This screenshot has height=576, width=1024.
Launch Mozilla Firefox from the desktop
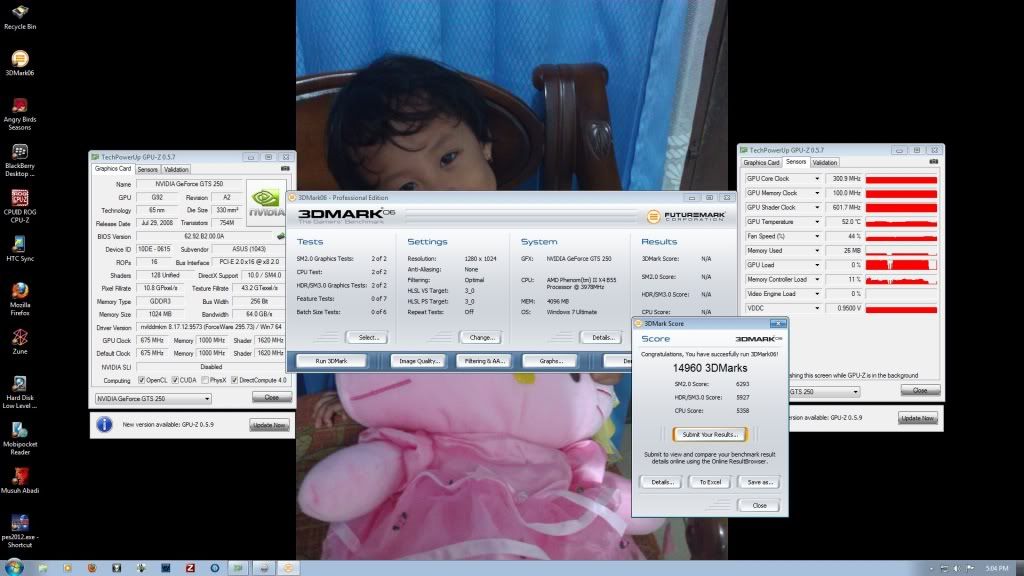click(x=20, y=299)
